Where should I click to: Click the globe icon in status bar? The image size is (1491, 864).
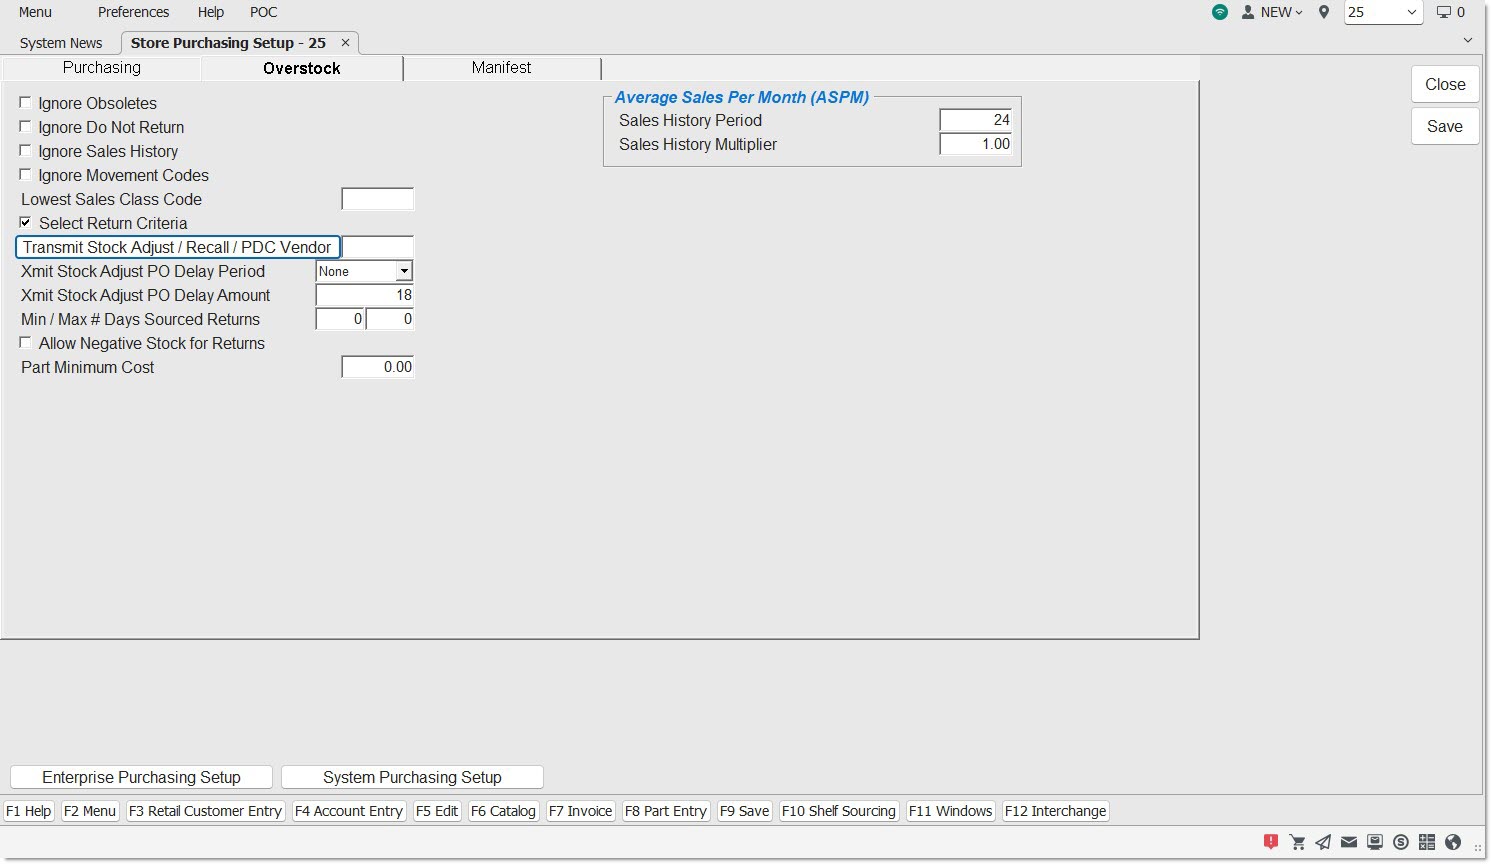pyautogui.click(x=1453, y=842)
